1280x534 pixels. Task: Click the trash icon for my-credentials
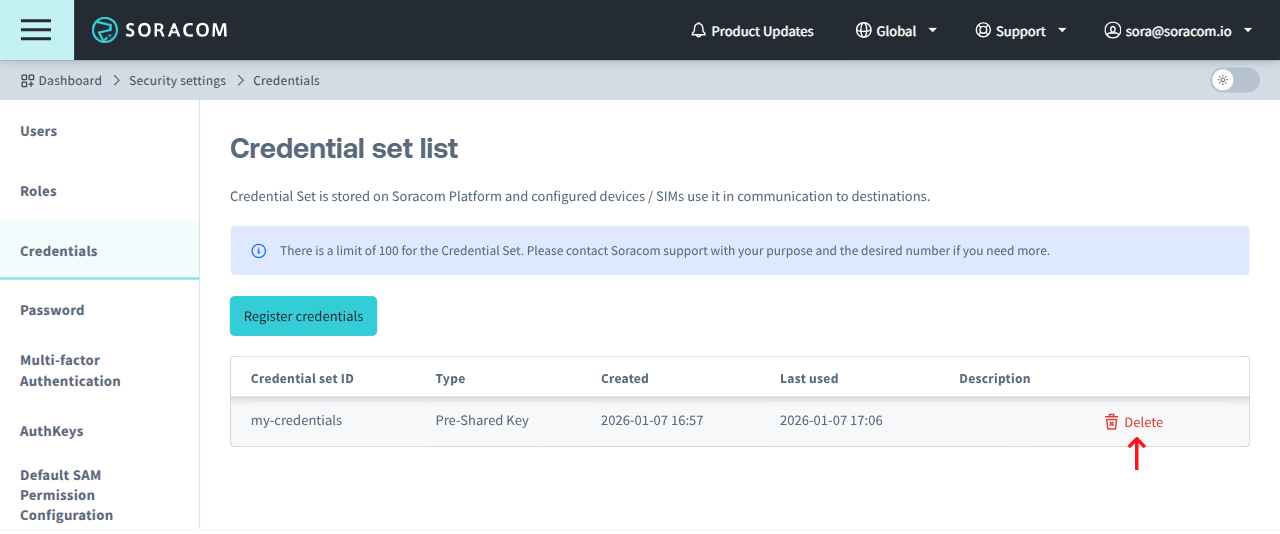click(1111, 422)
